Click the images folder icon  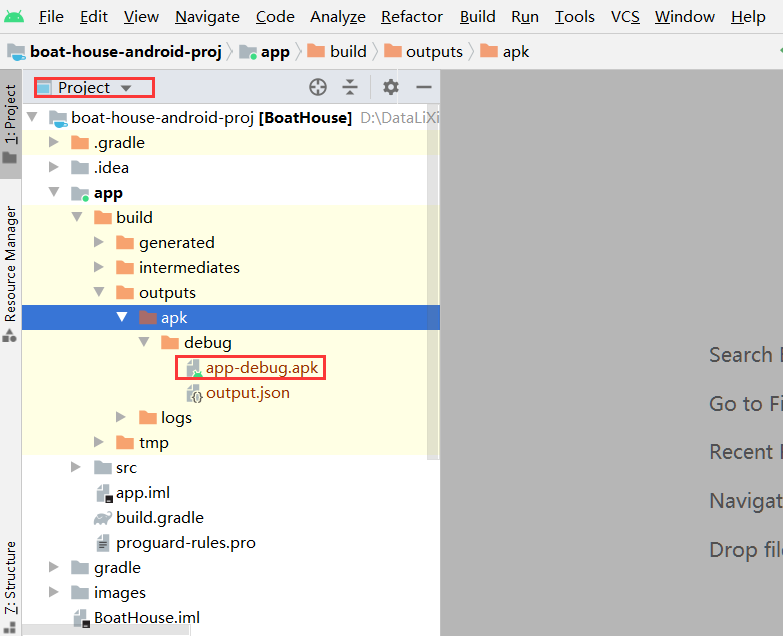pyautogui.click(x=80, y=592)
